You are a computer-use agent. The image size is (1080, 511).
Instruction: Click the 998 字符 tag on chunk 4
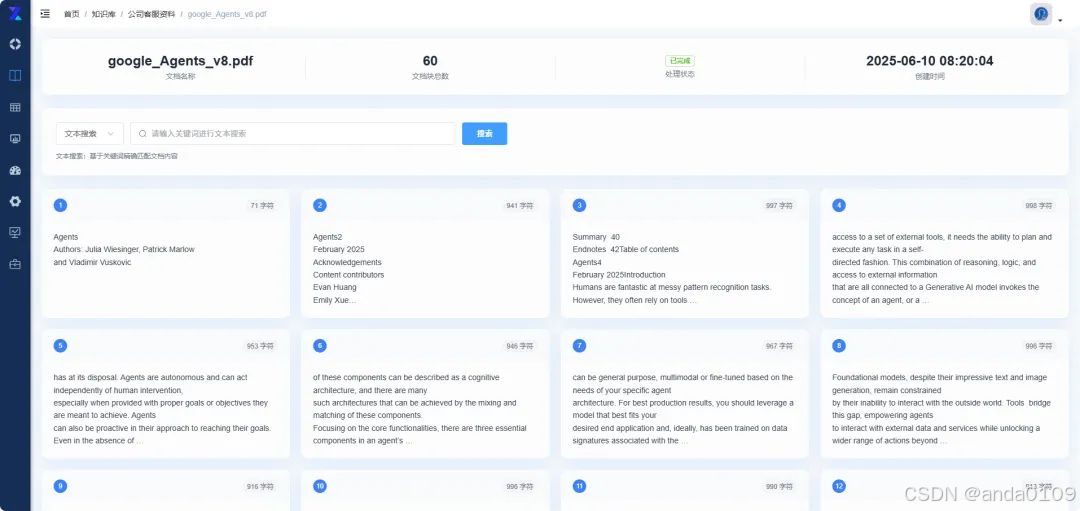1039,205
